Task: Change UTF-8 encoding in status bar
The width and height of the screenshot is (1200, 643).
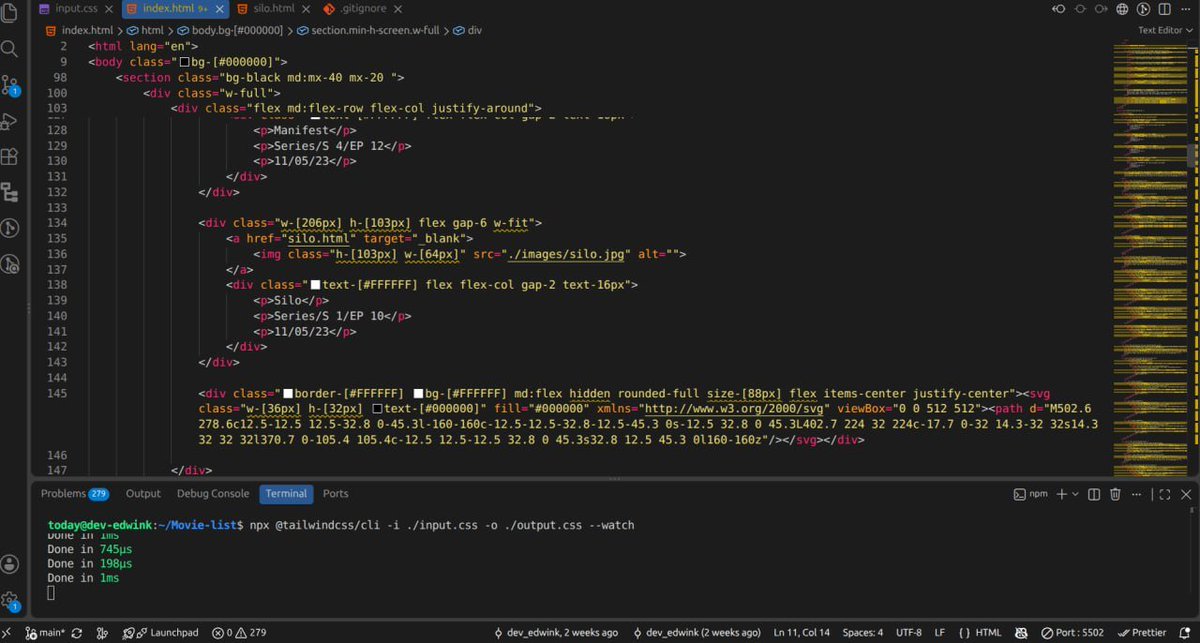Action: pyautogui.click(x=909, y=633)
